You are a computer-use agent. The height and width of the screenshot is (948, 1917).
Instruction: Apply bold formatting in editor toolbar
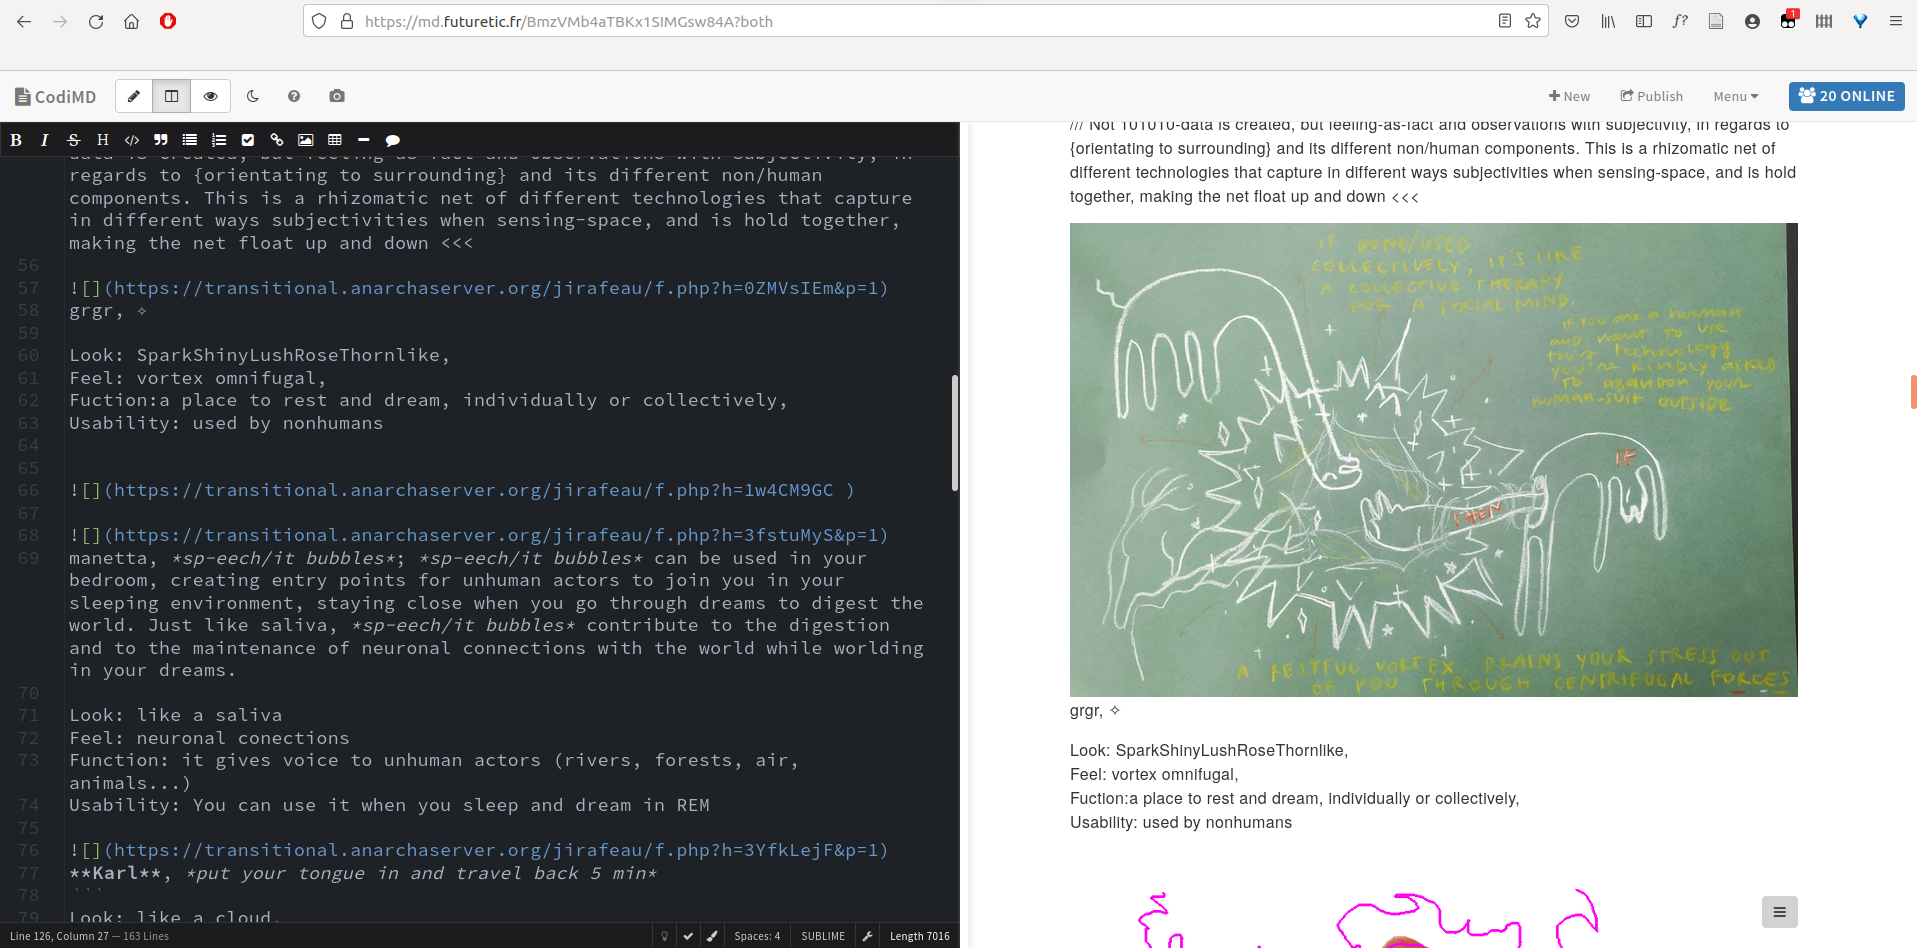click(x=16, y=140)
